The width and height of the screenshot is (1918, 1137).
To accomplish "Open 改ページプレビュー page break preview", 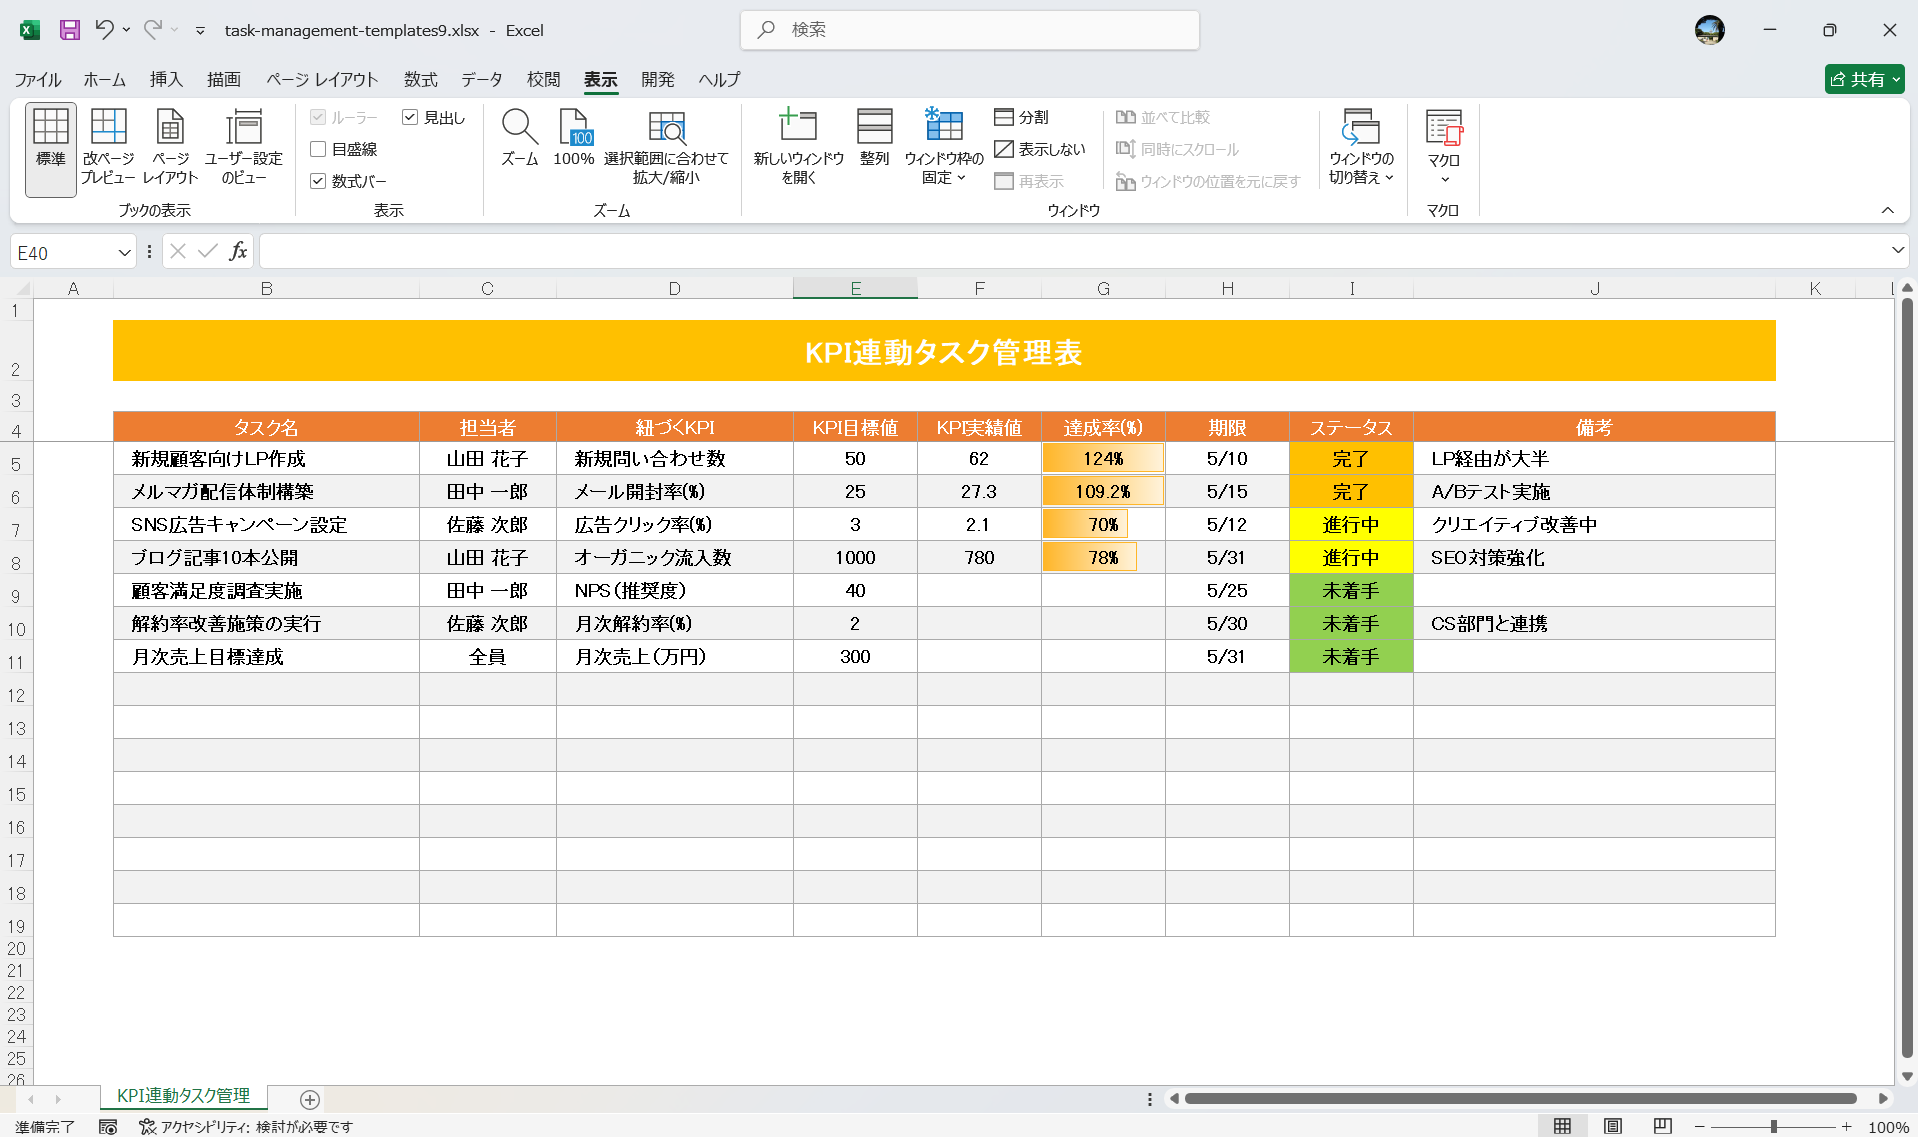I will (108, 150).
